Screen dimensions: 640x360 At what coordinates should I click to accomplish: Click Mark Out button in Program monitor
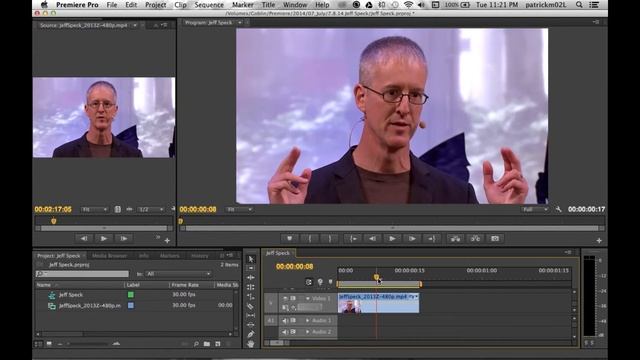point(330,239)
